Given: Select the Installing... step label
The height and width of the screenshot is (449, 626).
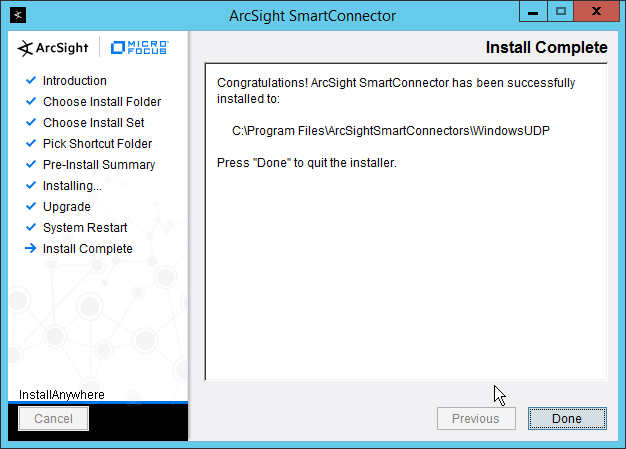Looking at the screenshot, I should (72, 186).
